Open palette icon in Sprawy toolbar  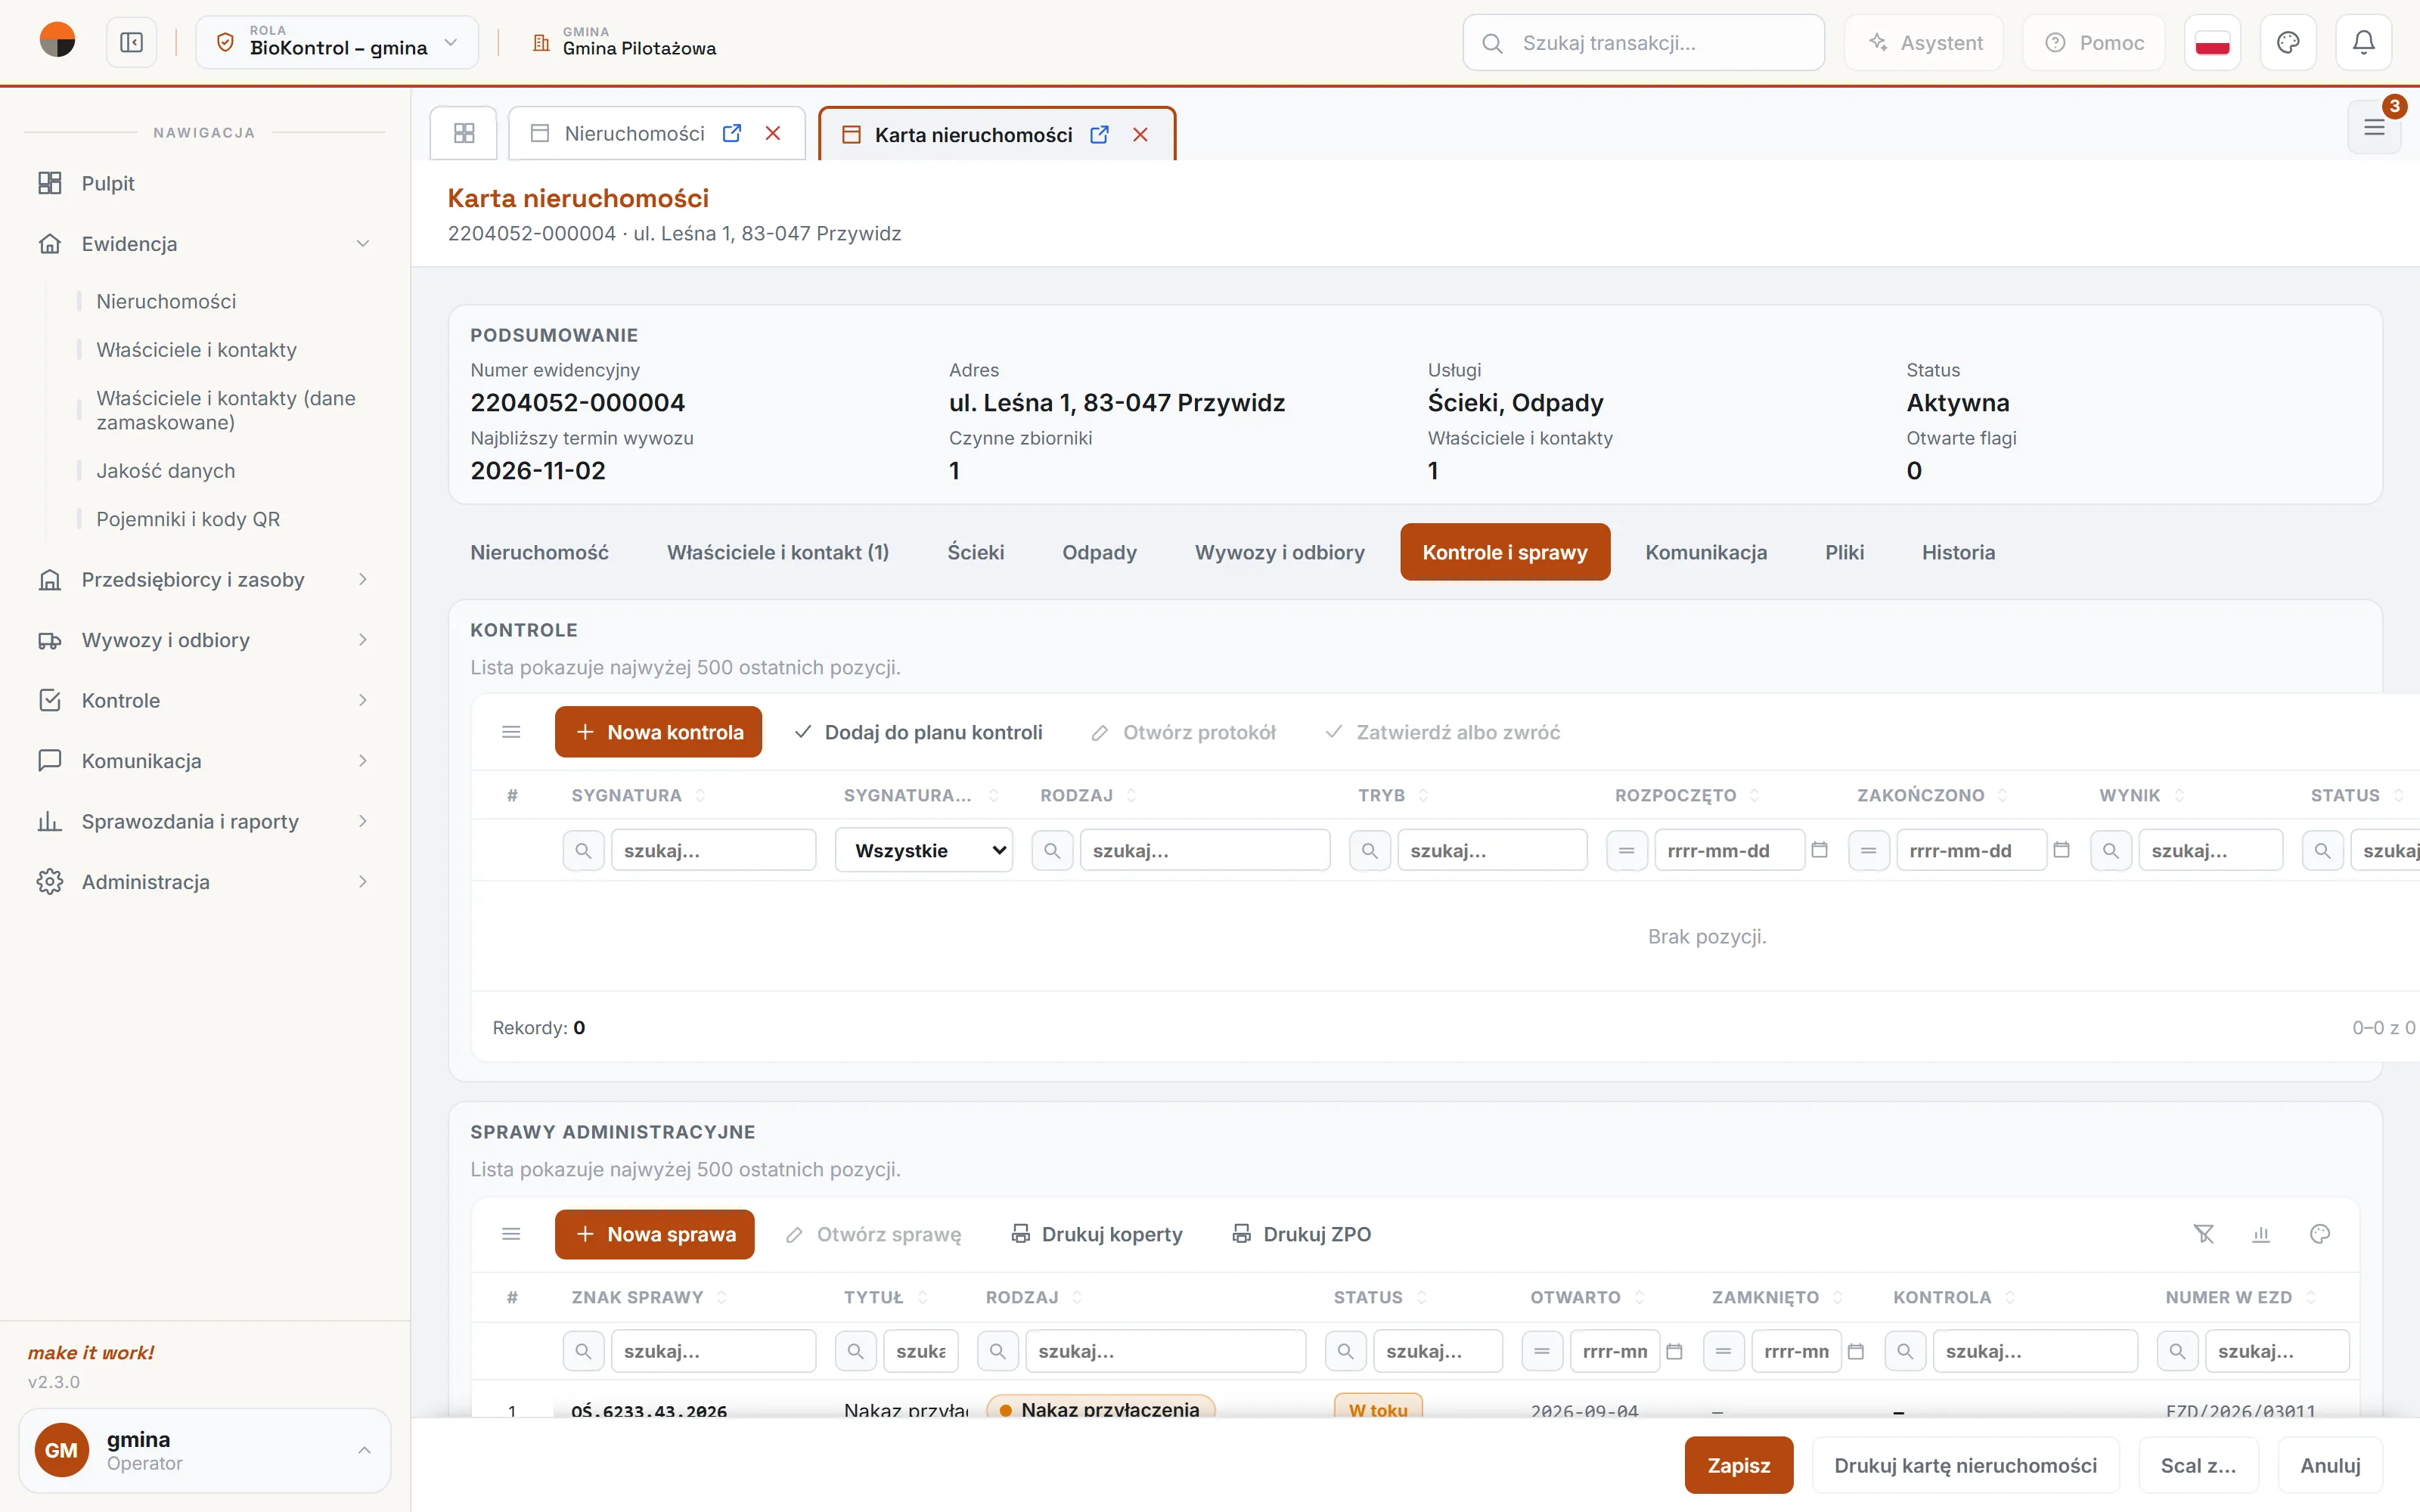(x=2320, y=1234)
